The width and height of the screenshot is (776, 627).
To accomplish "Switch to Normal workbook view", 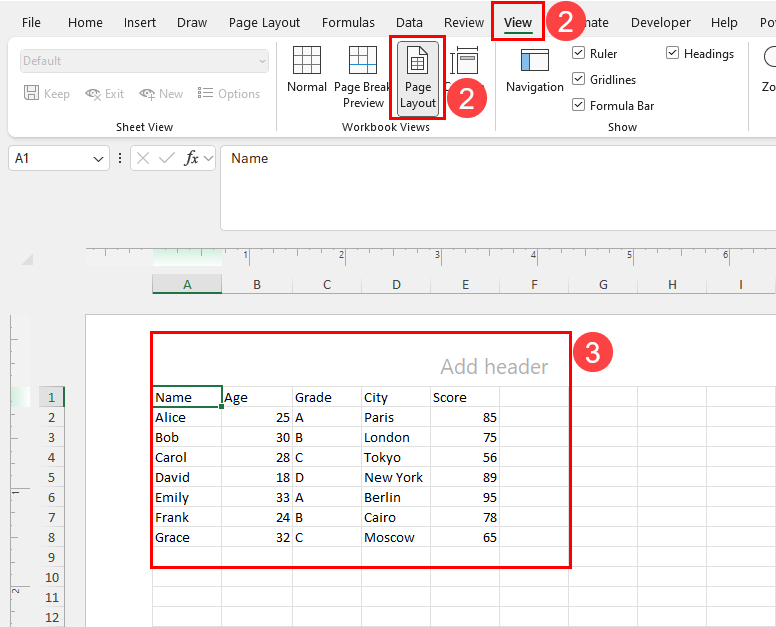I will pyautogui.click(x=307, y=69).
